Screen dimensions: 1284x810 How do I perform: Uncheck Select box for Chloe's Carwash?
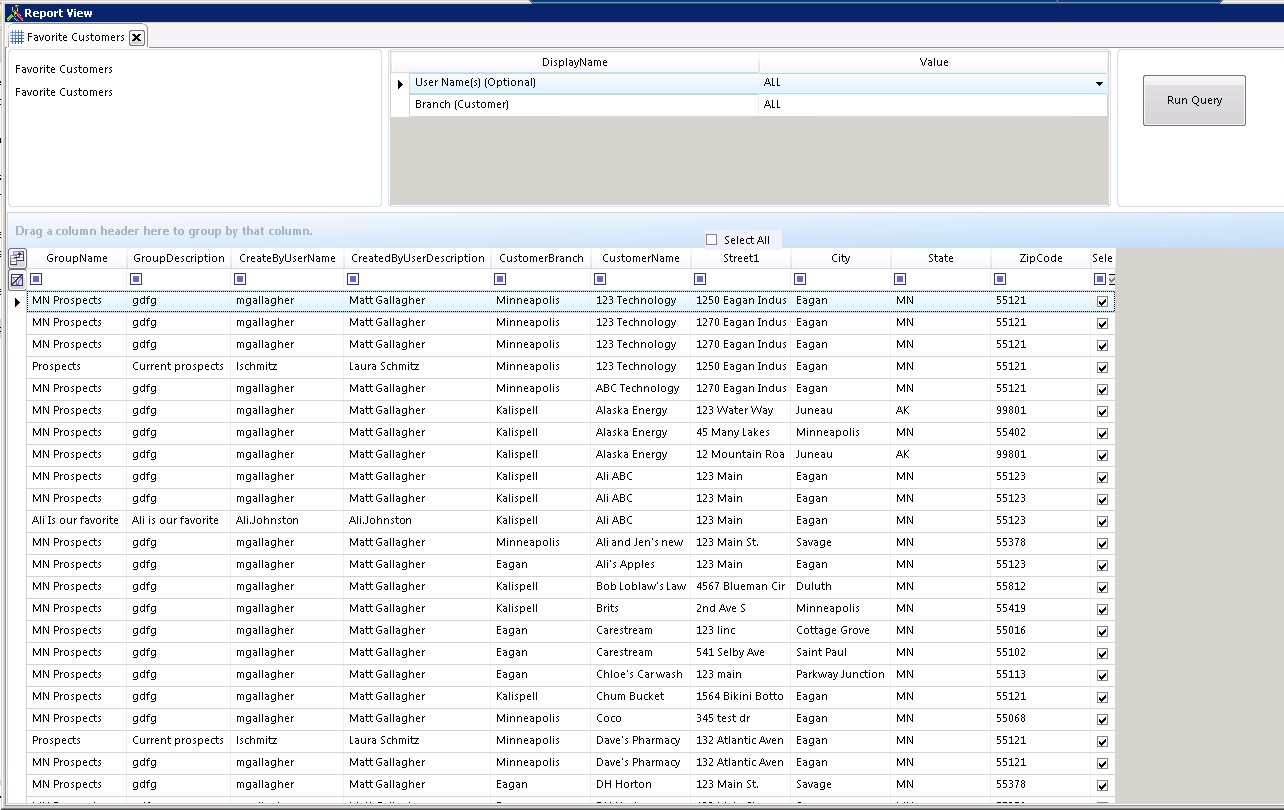pyautogui.click(x=1102, y=675)
